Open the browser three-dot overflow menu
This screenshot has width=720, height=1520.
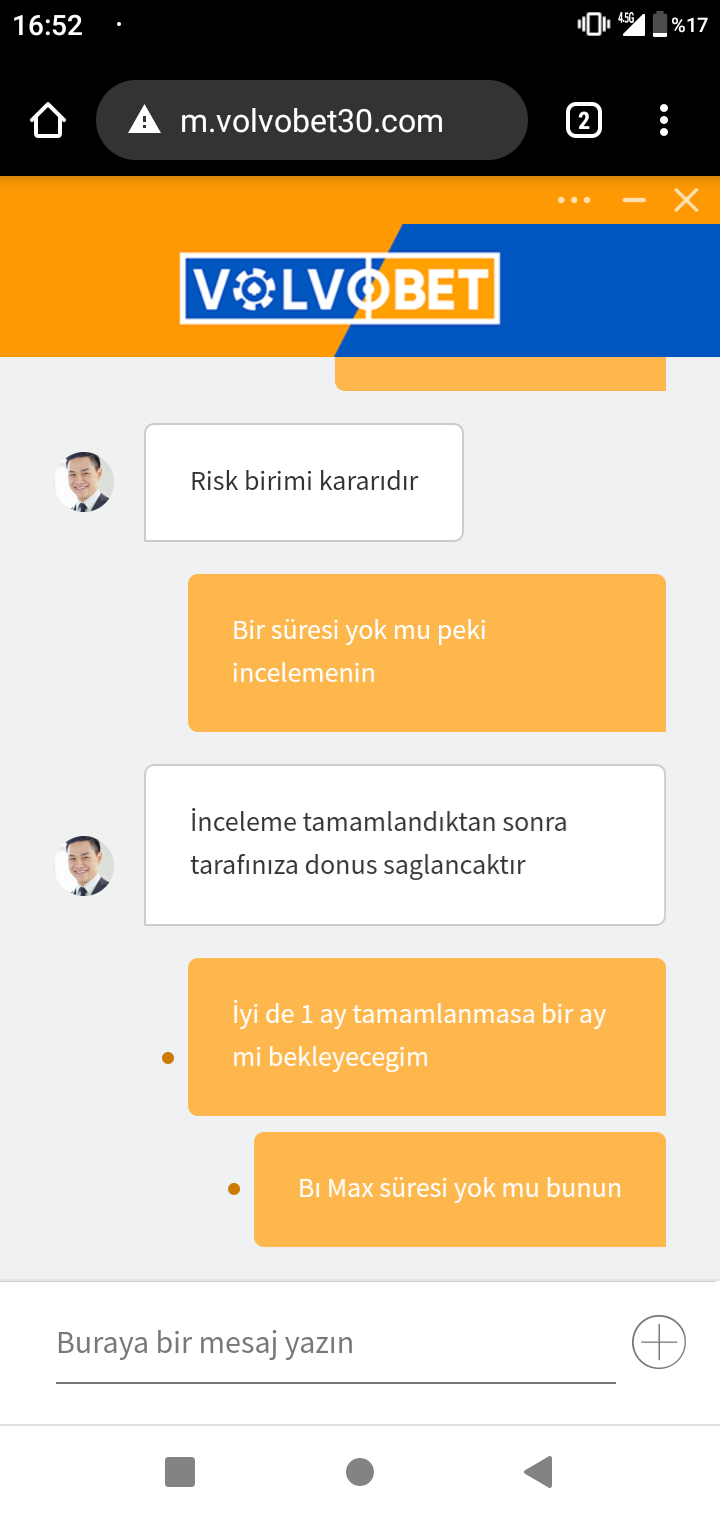coord(664,121)
